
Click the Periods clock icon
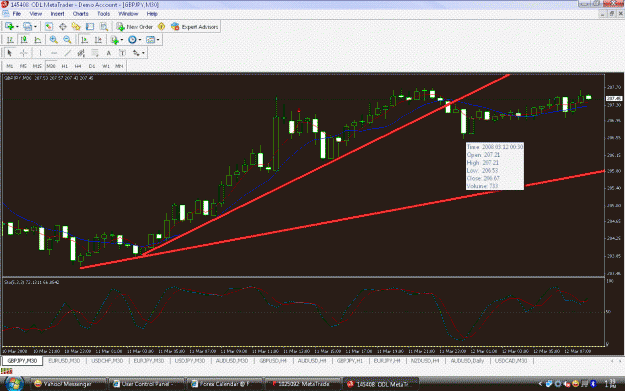132,40
